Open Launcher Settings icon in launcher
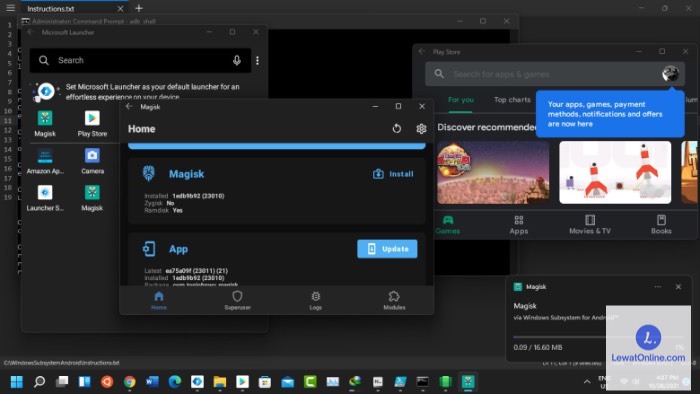Image resolution: width=700 pixels, height=394 pixels. [x=45, y=198]
